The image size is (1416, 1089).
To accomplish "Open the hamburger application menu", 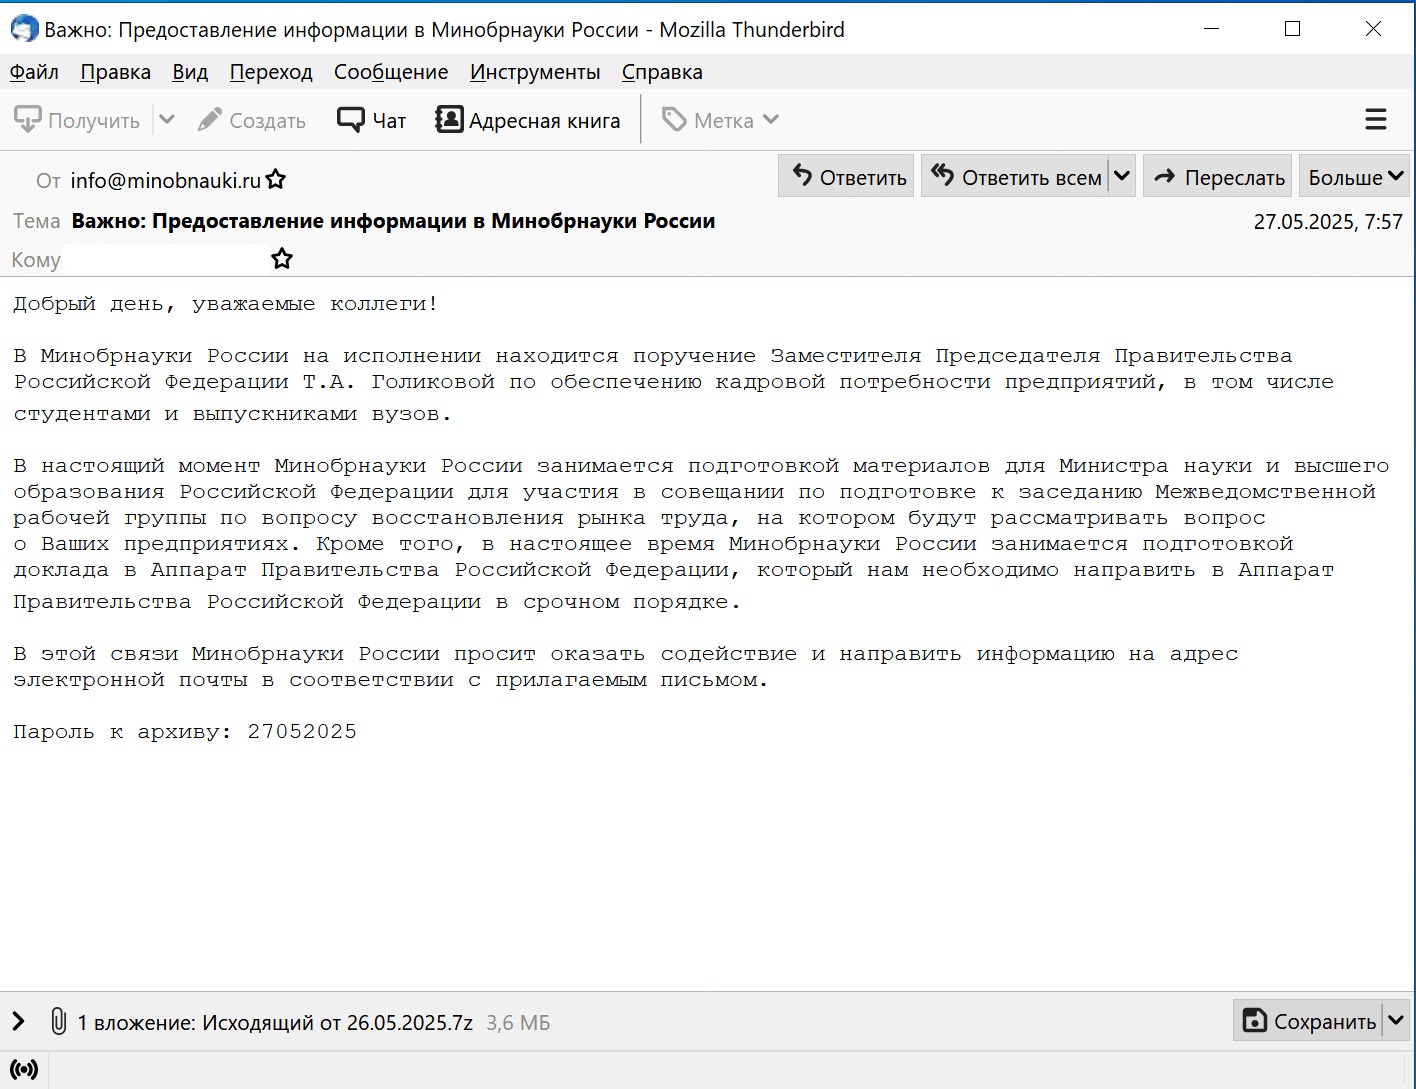I will coord(1375,120).
